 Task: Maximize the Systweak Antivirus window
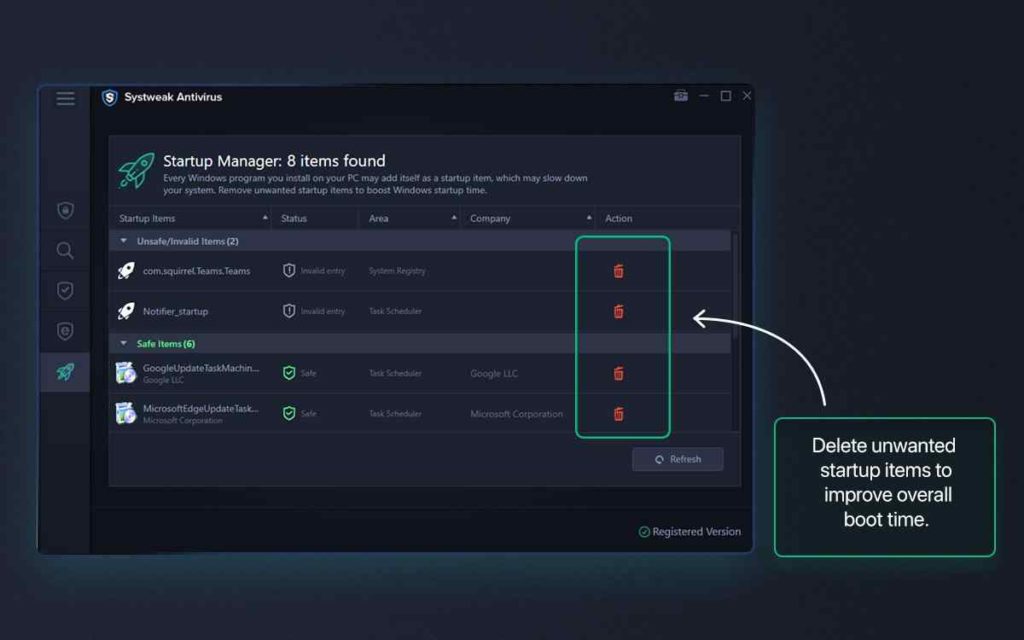point(726,96)
